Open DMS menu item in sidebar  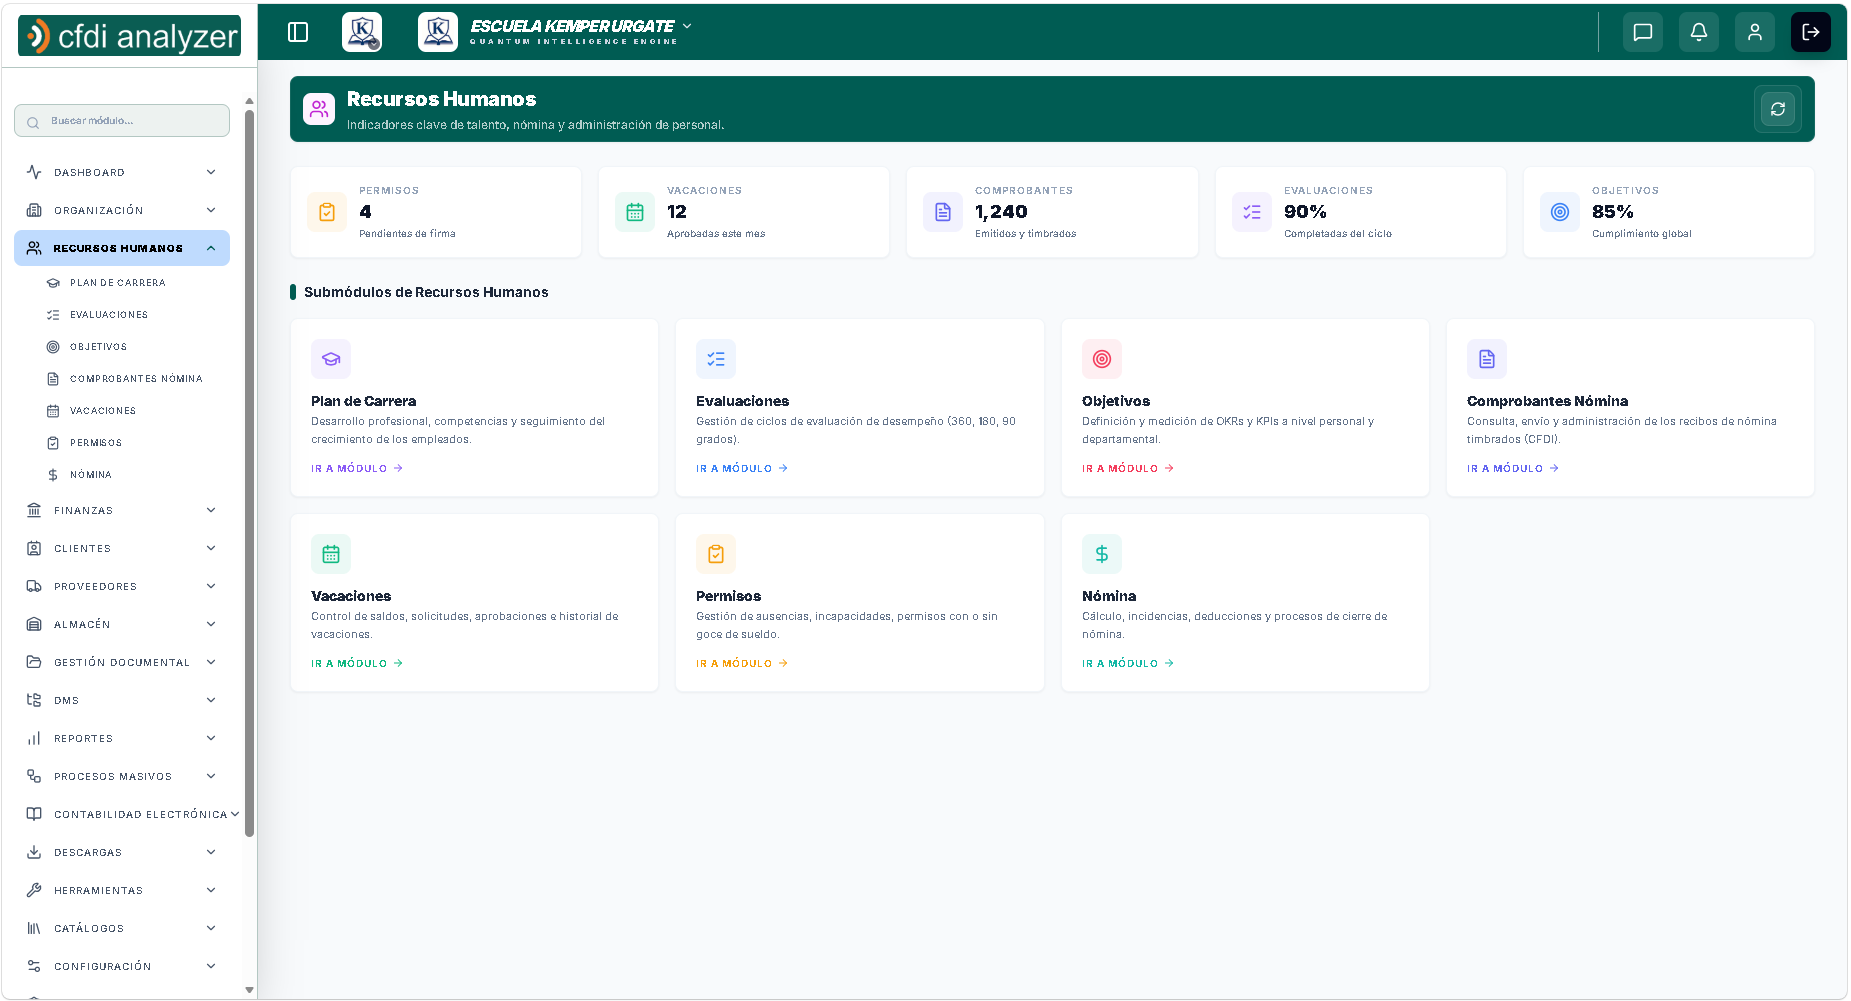122,700
